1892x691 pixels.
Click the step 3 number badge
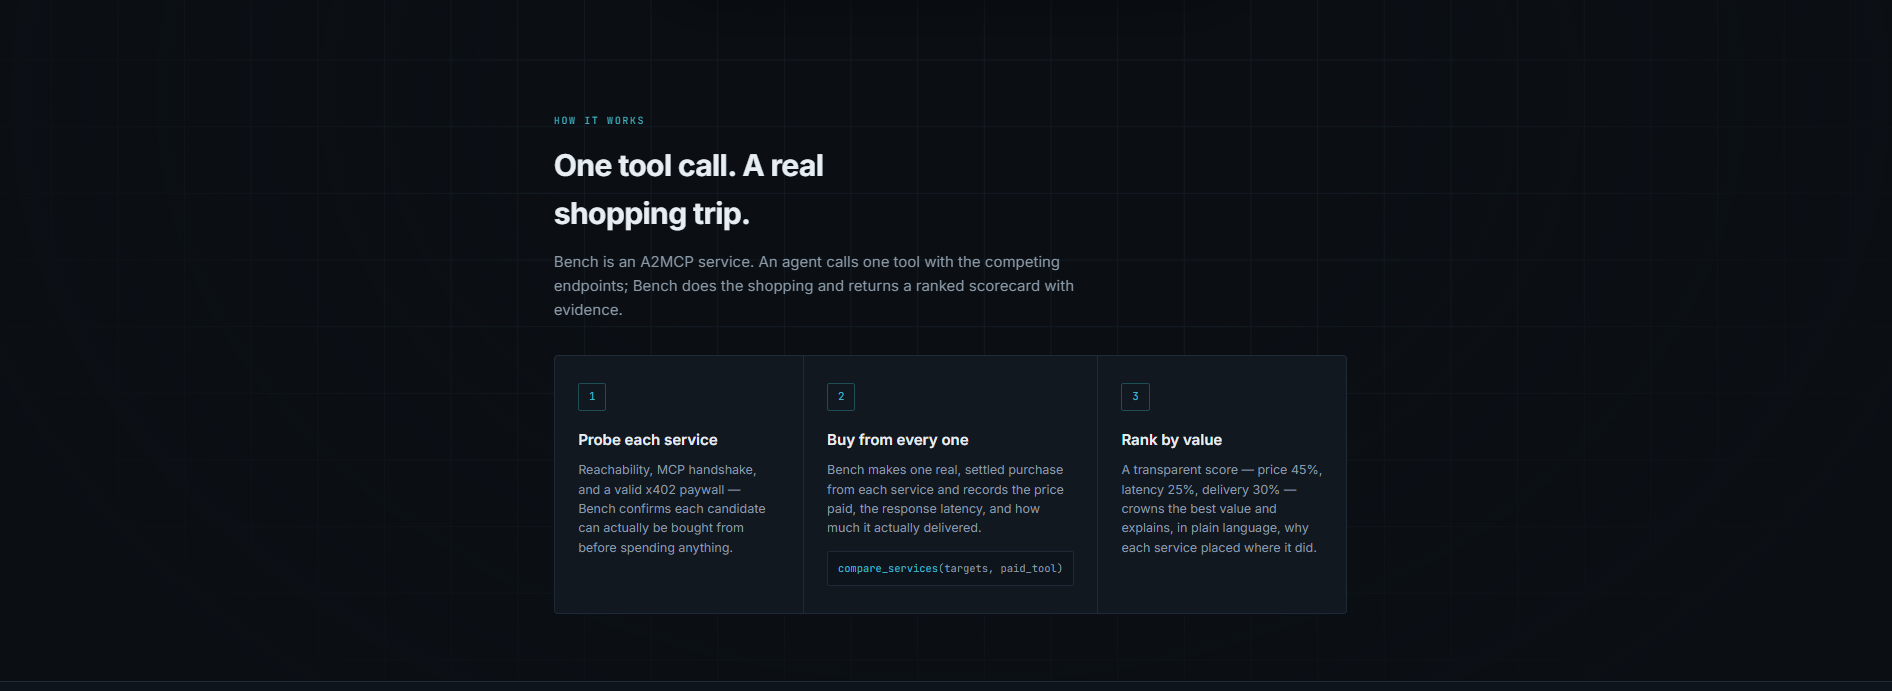(1135, 397)
